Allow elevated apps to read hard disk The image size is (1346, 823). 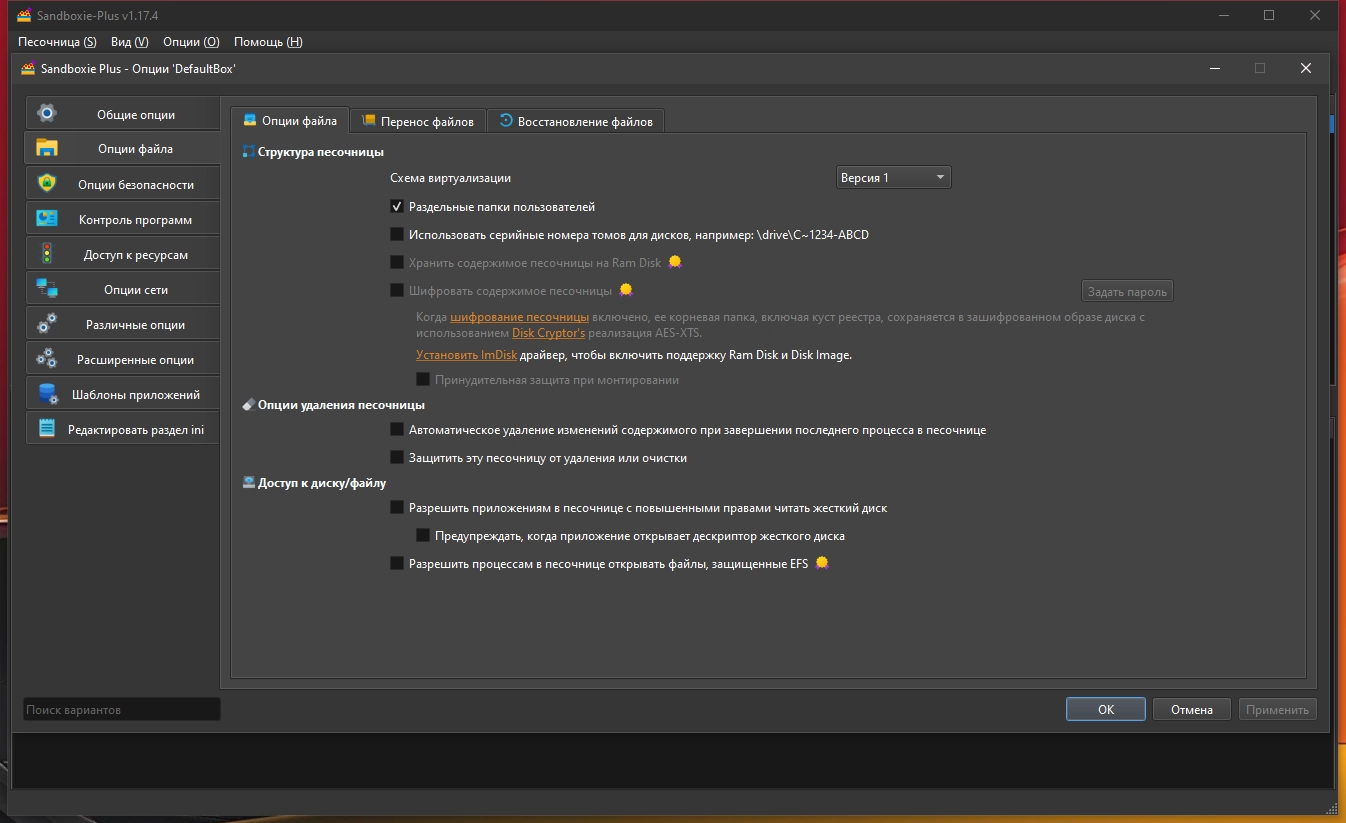pyautogui.click(x=397, y=508)
